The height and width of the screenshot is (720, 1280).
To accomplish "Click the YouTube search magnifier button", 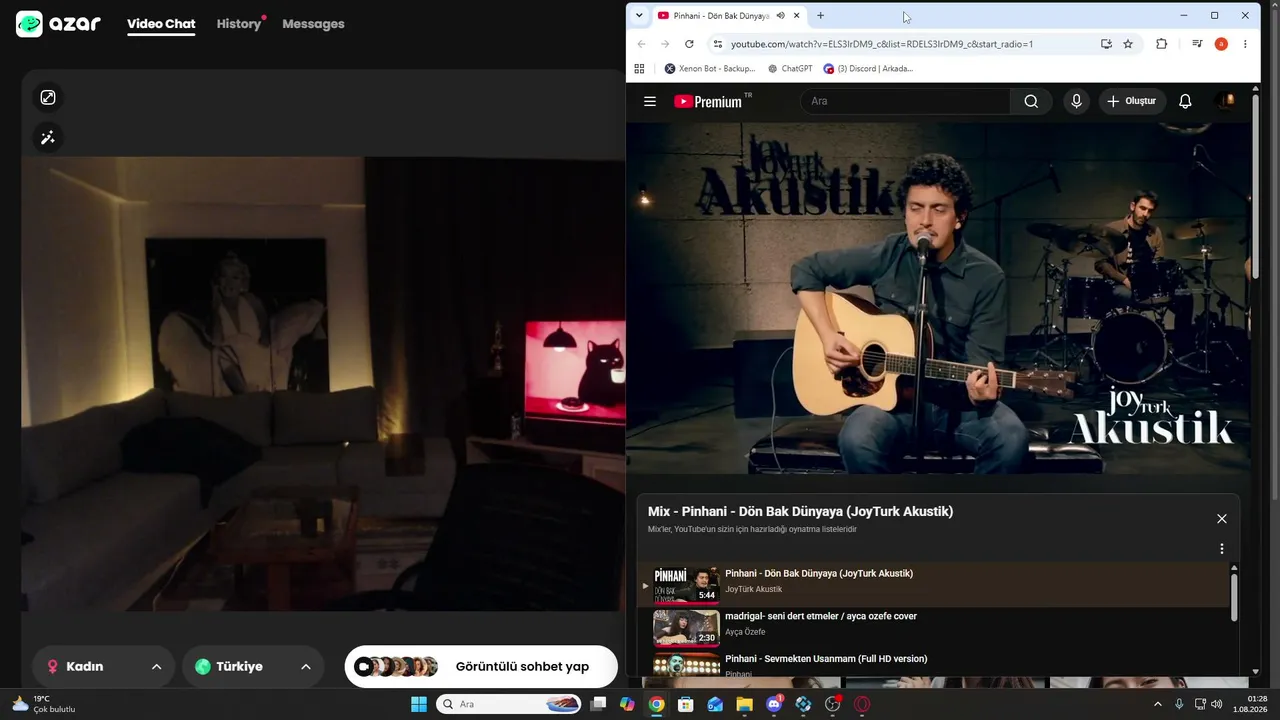I will pos(1031,101).
